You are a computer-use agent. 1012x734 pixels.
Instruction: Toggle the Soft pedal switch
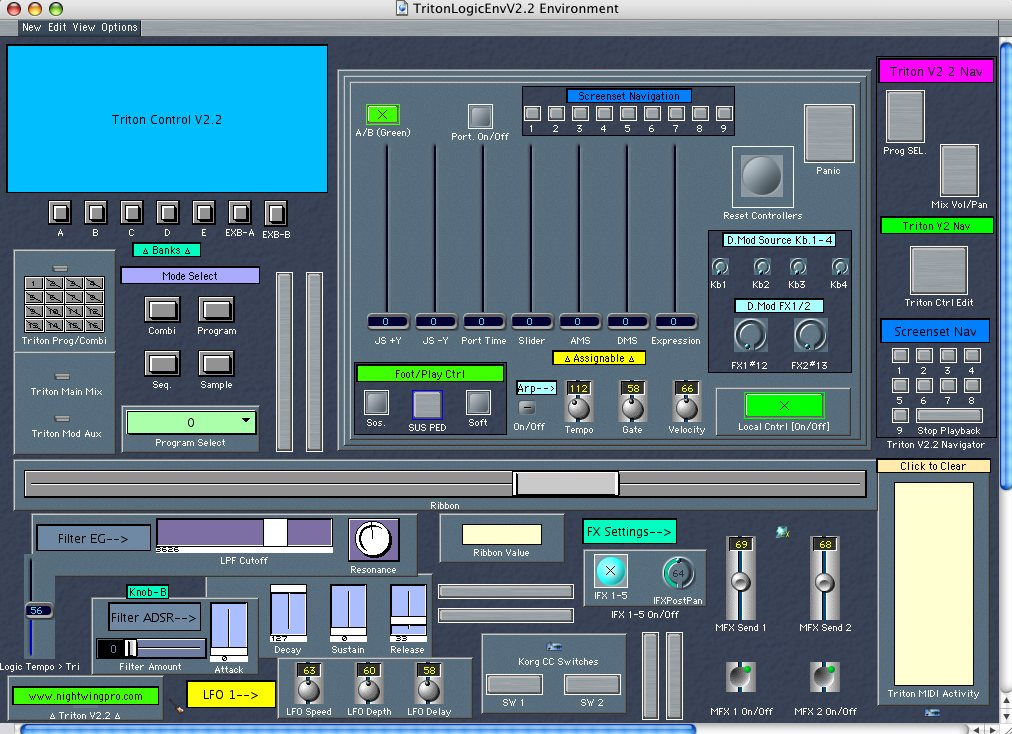(x=478, y=403)
